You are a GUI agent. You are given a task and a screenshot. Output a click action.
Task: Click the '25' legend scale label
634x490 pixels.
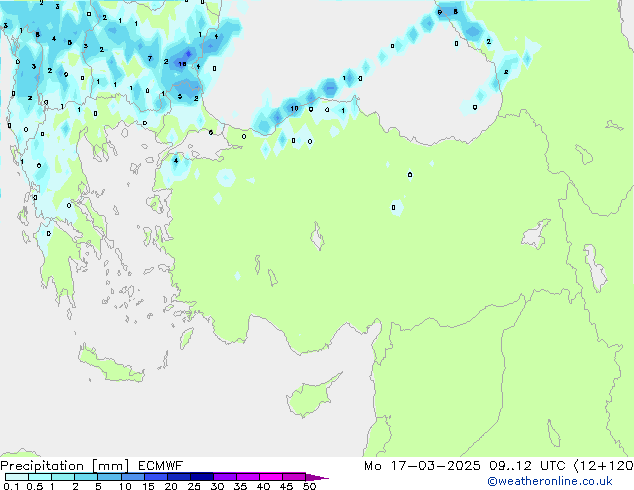[194, 486]
